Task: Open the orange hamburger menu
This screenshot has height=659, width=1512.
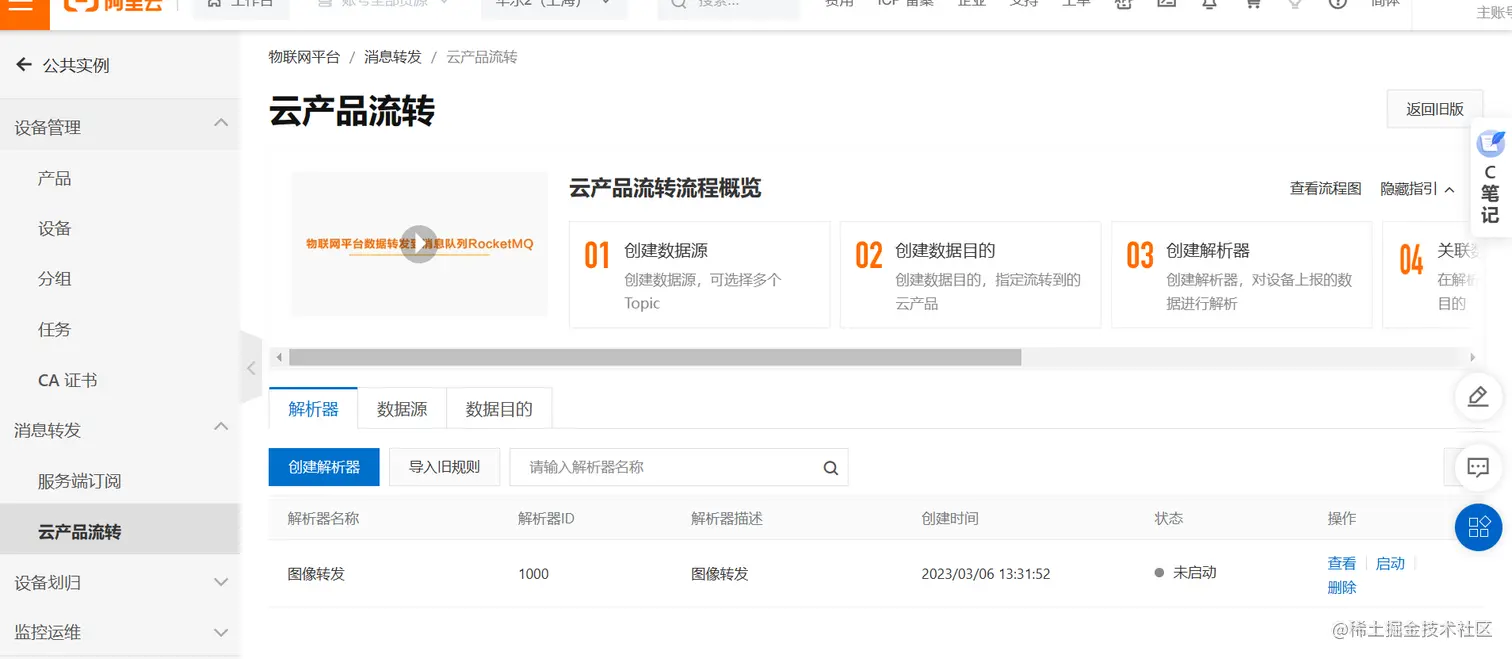Action: pos(22,5)
